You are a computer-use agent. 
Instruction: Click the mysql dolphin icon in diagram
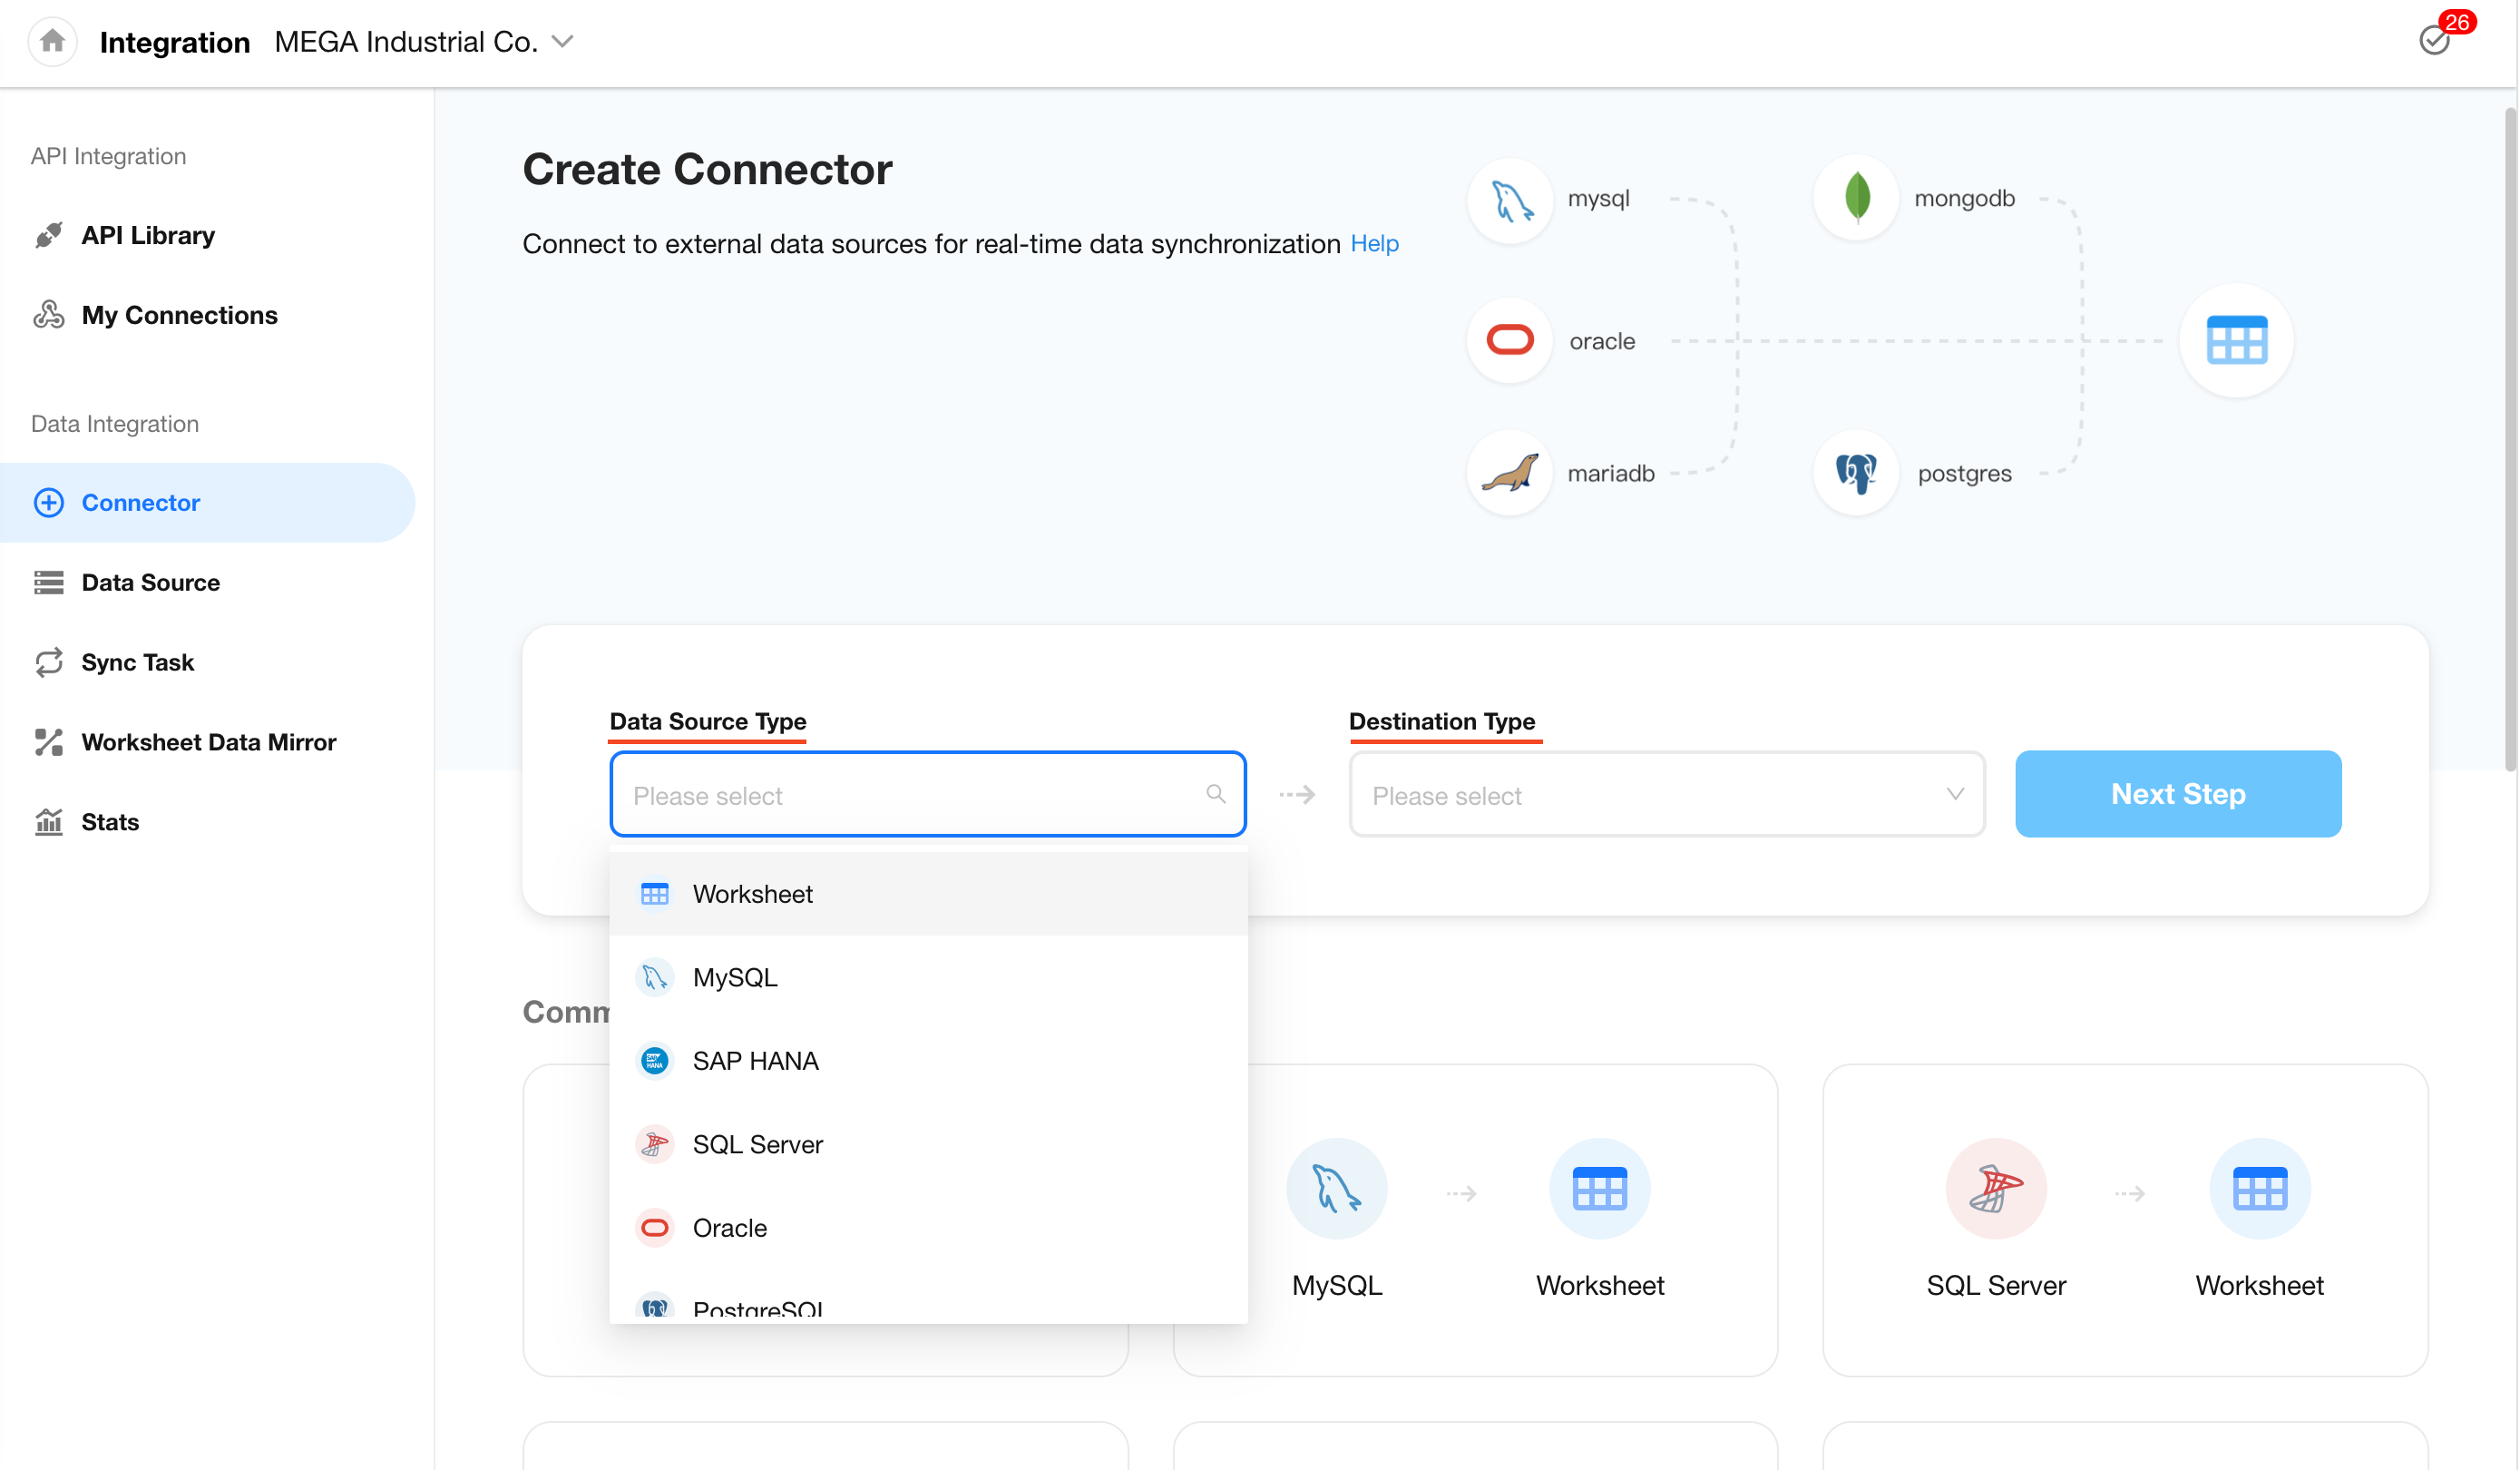tap(1510, 200)
